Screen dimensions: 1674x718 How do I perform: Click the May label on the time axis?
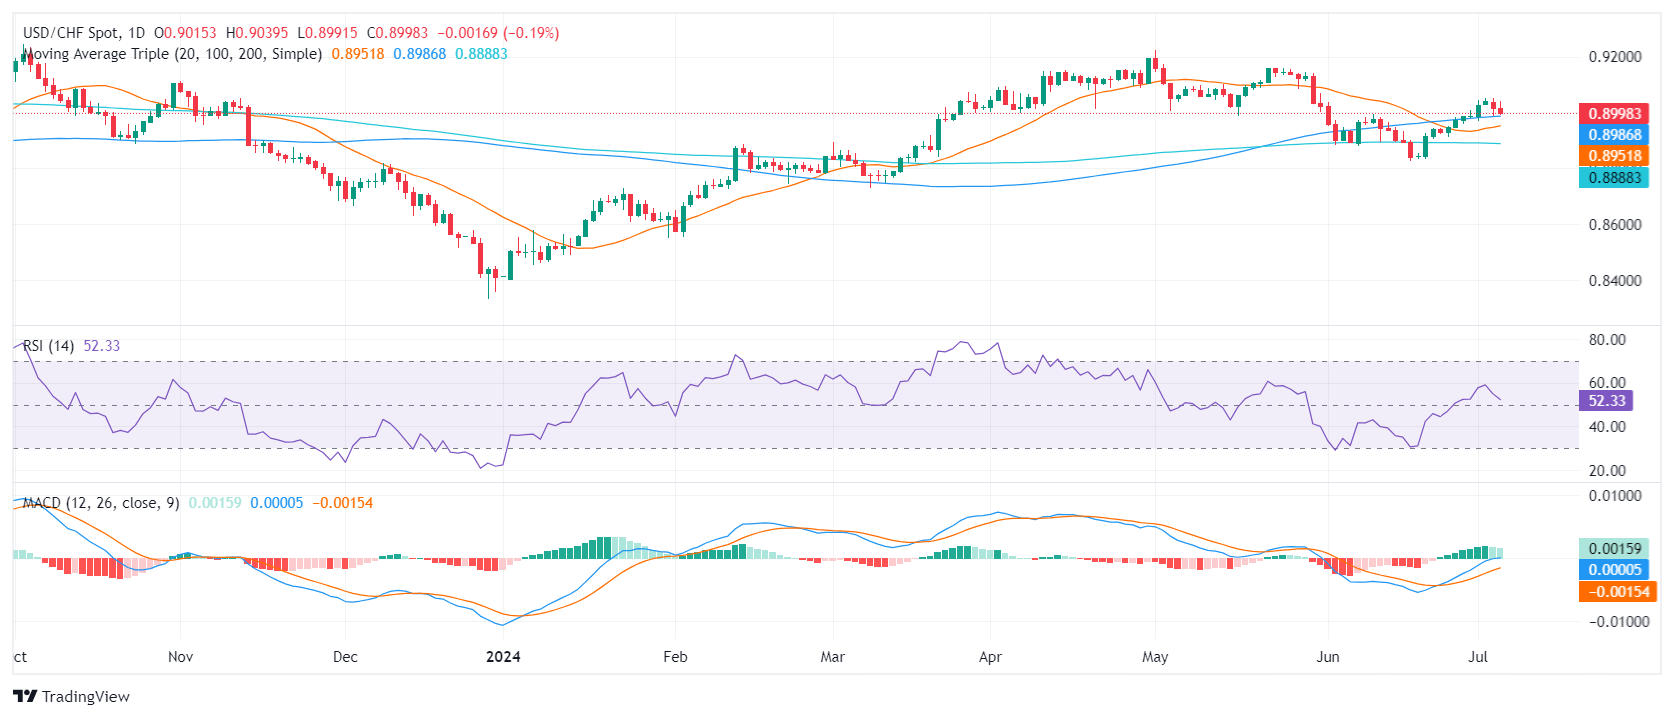pyautogui.click(x=1155, y=657)
